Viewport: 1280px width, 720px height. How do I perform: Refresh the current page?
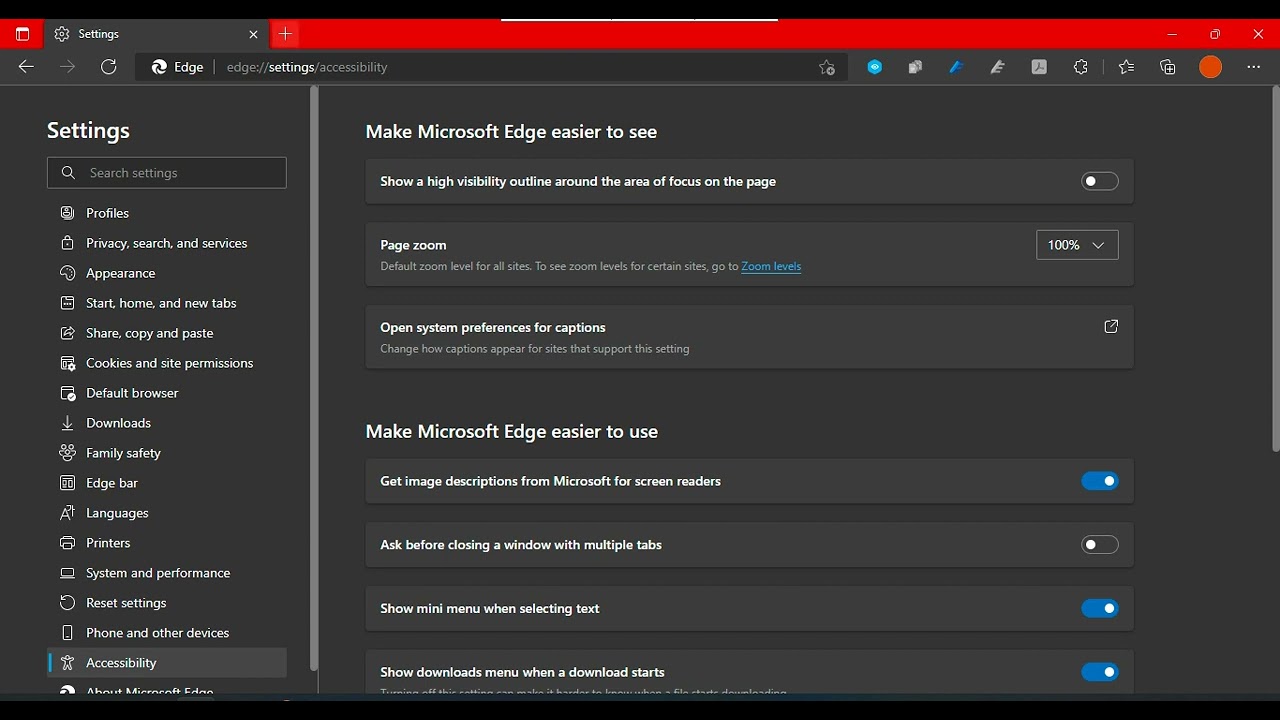(x=109, y=67)
